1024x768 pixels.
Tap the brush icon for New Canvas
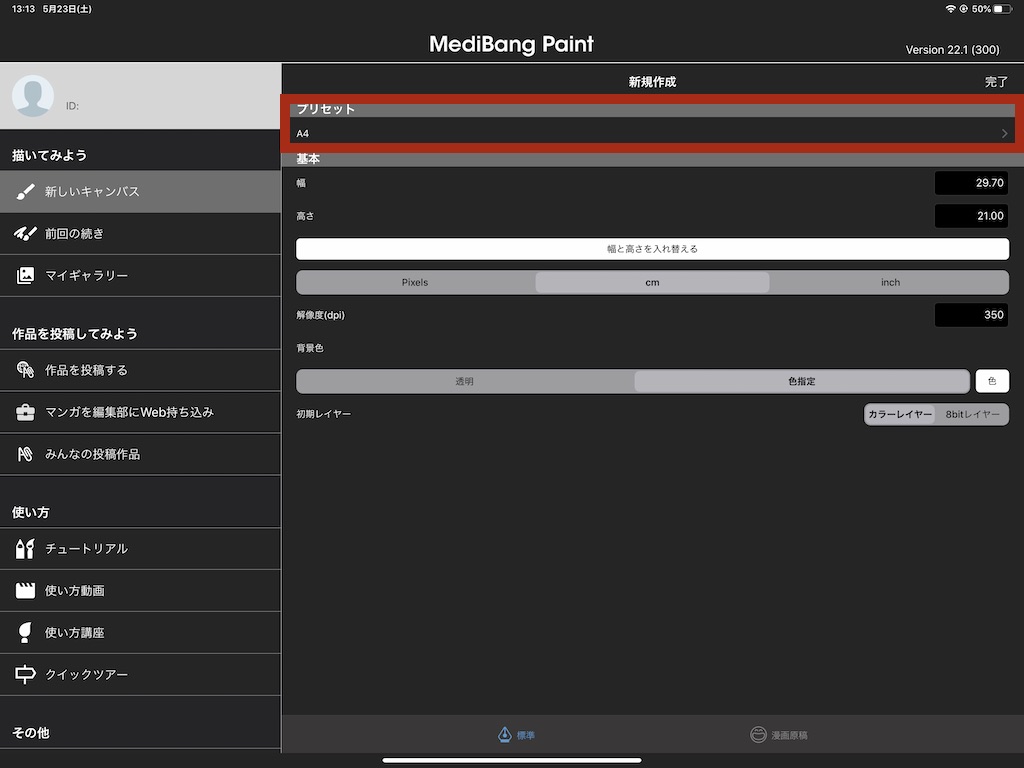coord(26,192)
